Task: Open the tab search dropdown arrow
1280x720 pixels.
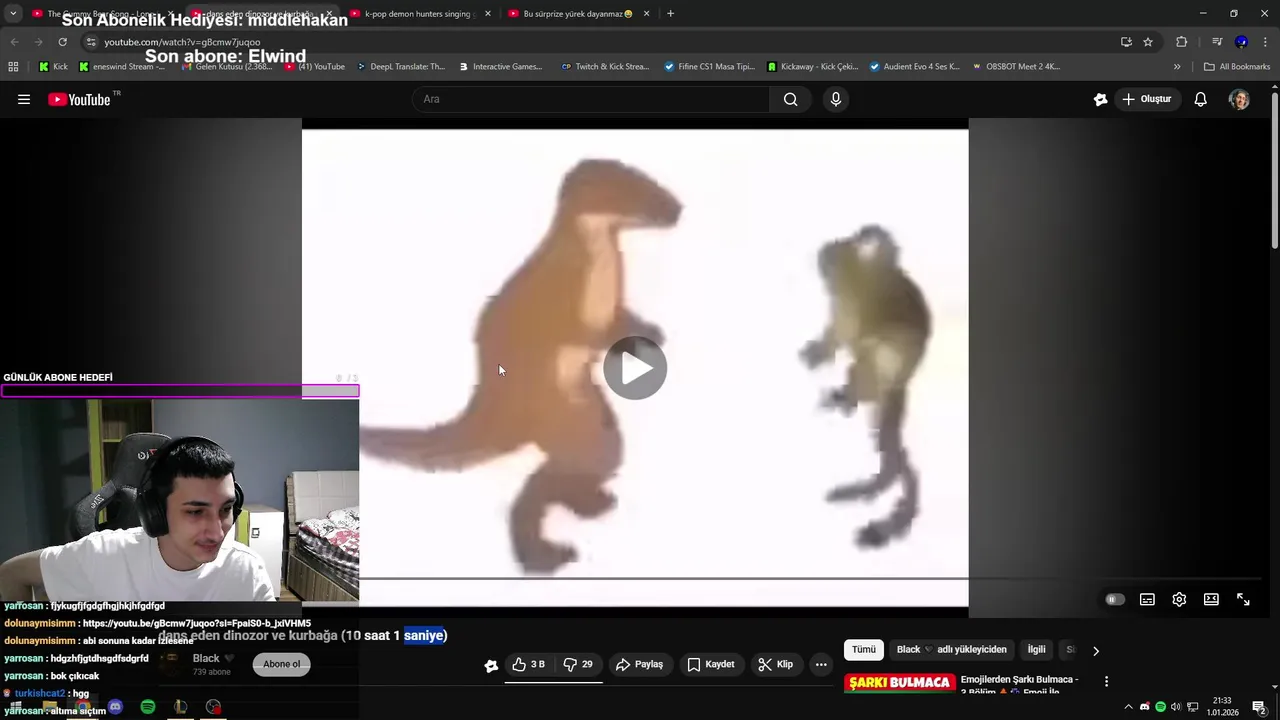Action: tap(13, 14)
